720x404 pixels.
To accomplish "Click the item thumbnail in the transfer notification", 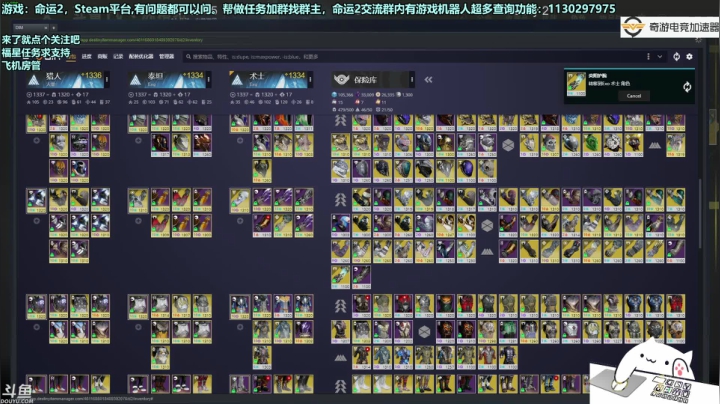I will pos(576,84).
